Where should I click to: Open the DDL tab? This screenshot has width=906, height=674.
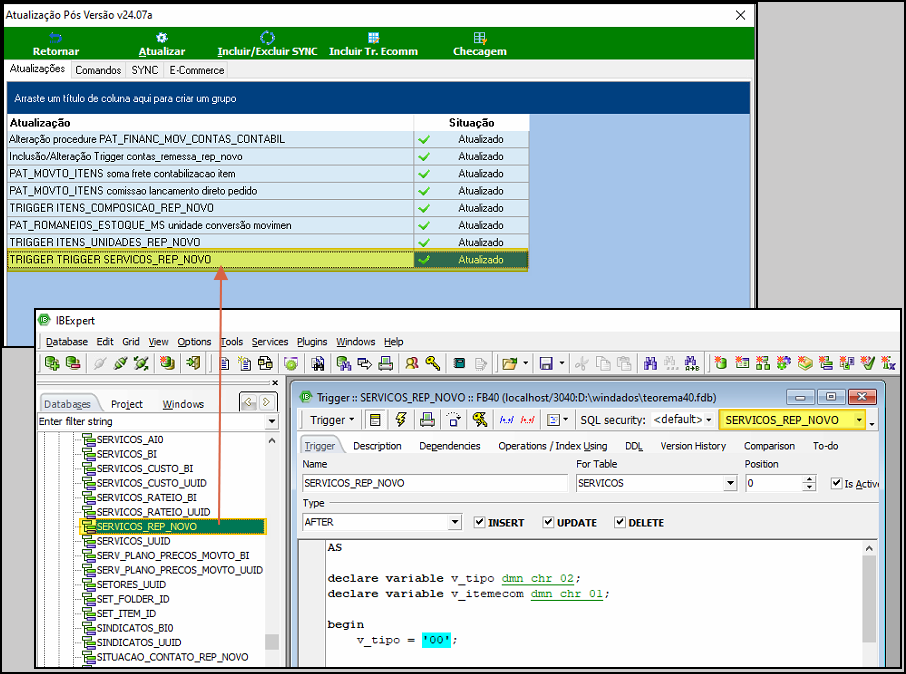(x=634, y=446)
